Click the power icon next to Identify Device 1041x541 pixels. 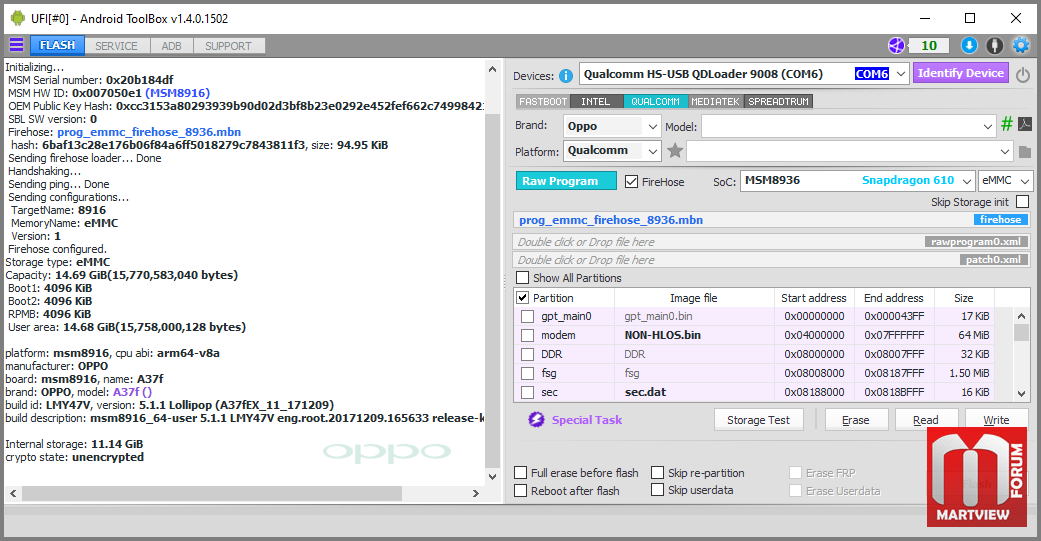pyautogui.click(x=1023, y=74)
